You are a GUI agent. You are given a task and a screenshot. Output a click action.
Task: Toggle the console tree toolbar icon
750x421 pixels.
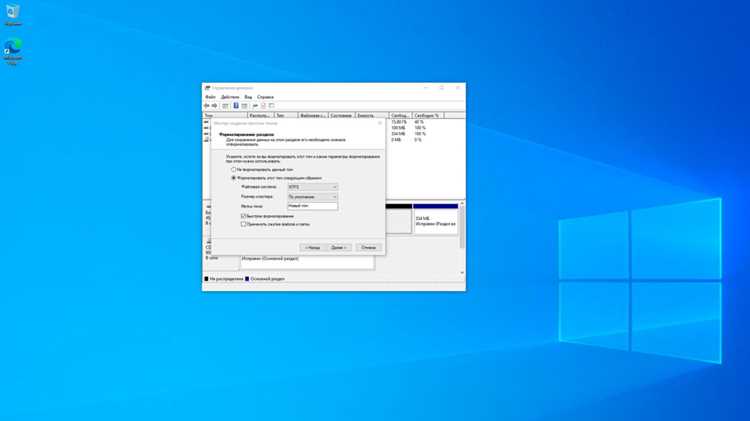pos(225,106)
